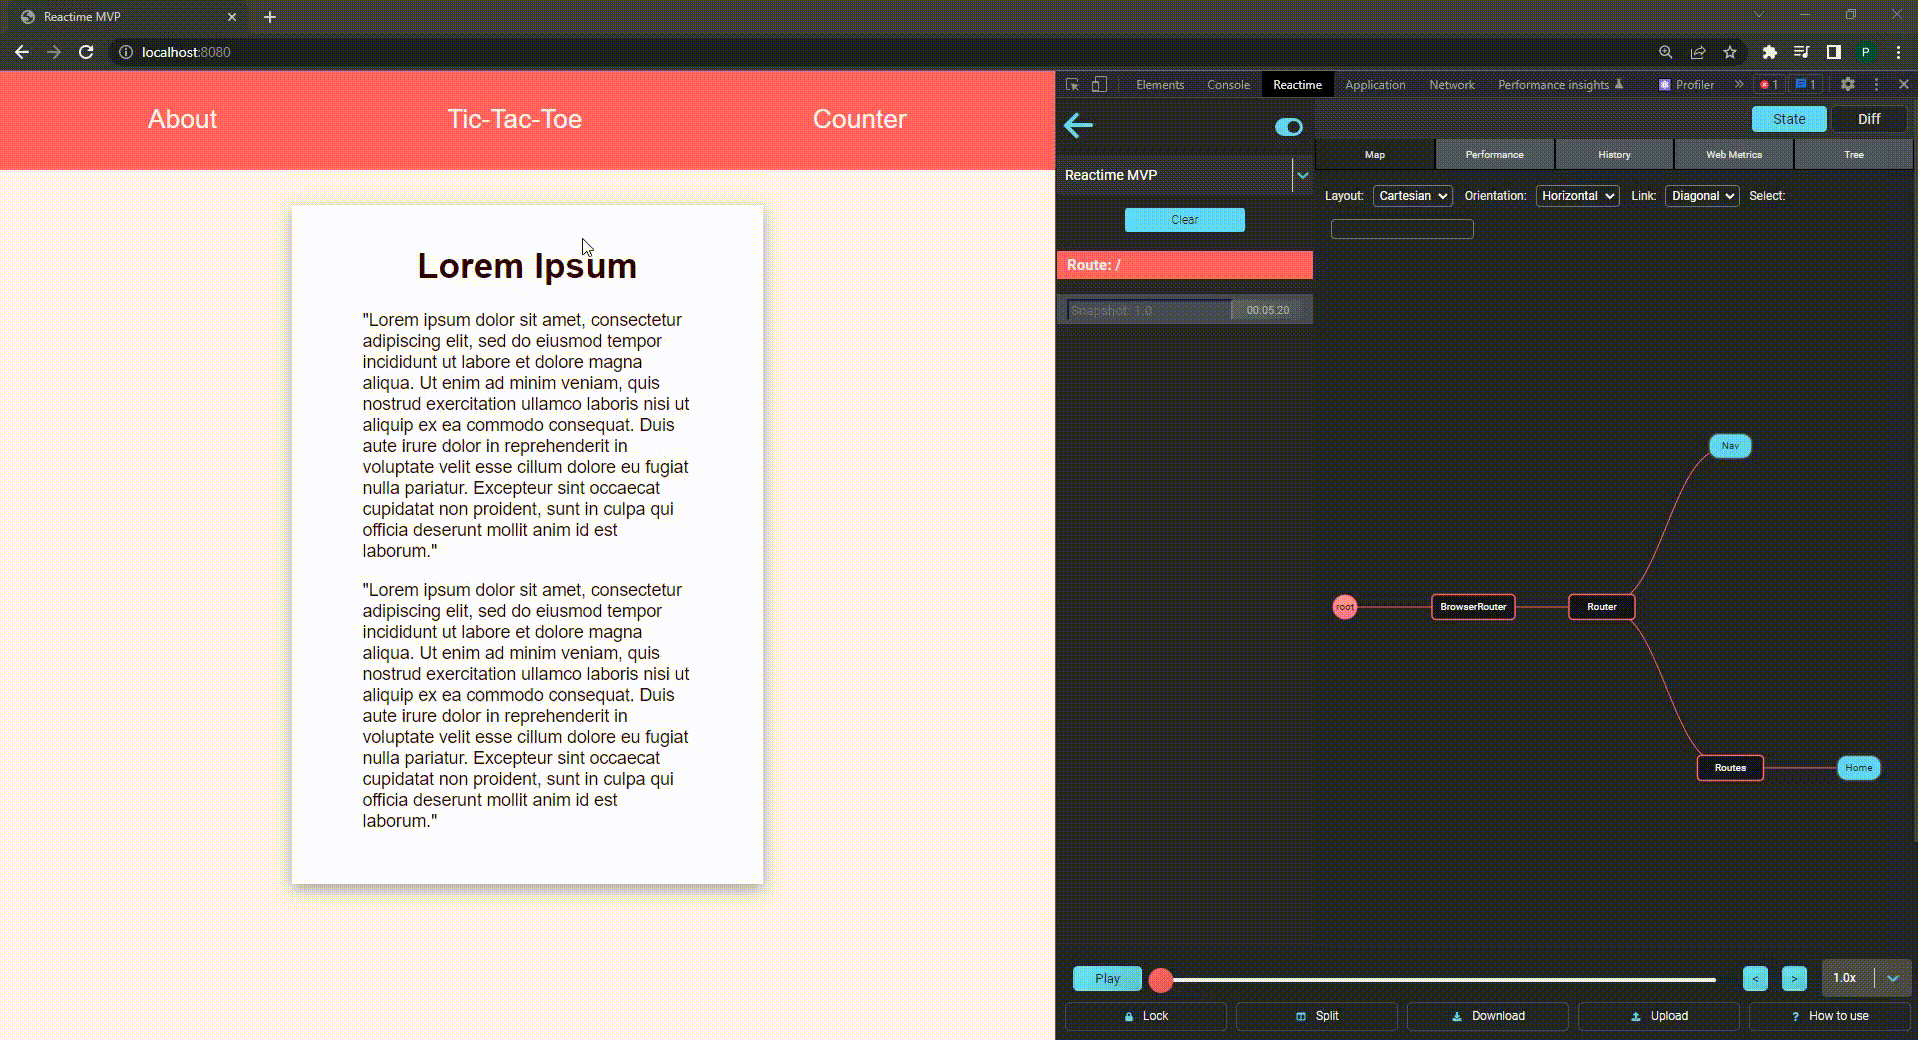Show more DevTools tabs chevron

pyautogui.click(x=1739, y=85)
